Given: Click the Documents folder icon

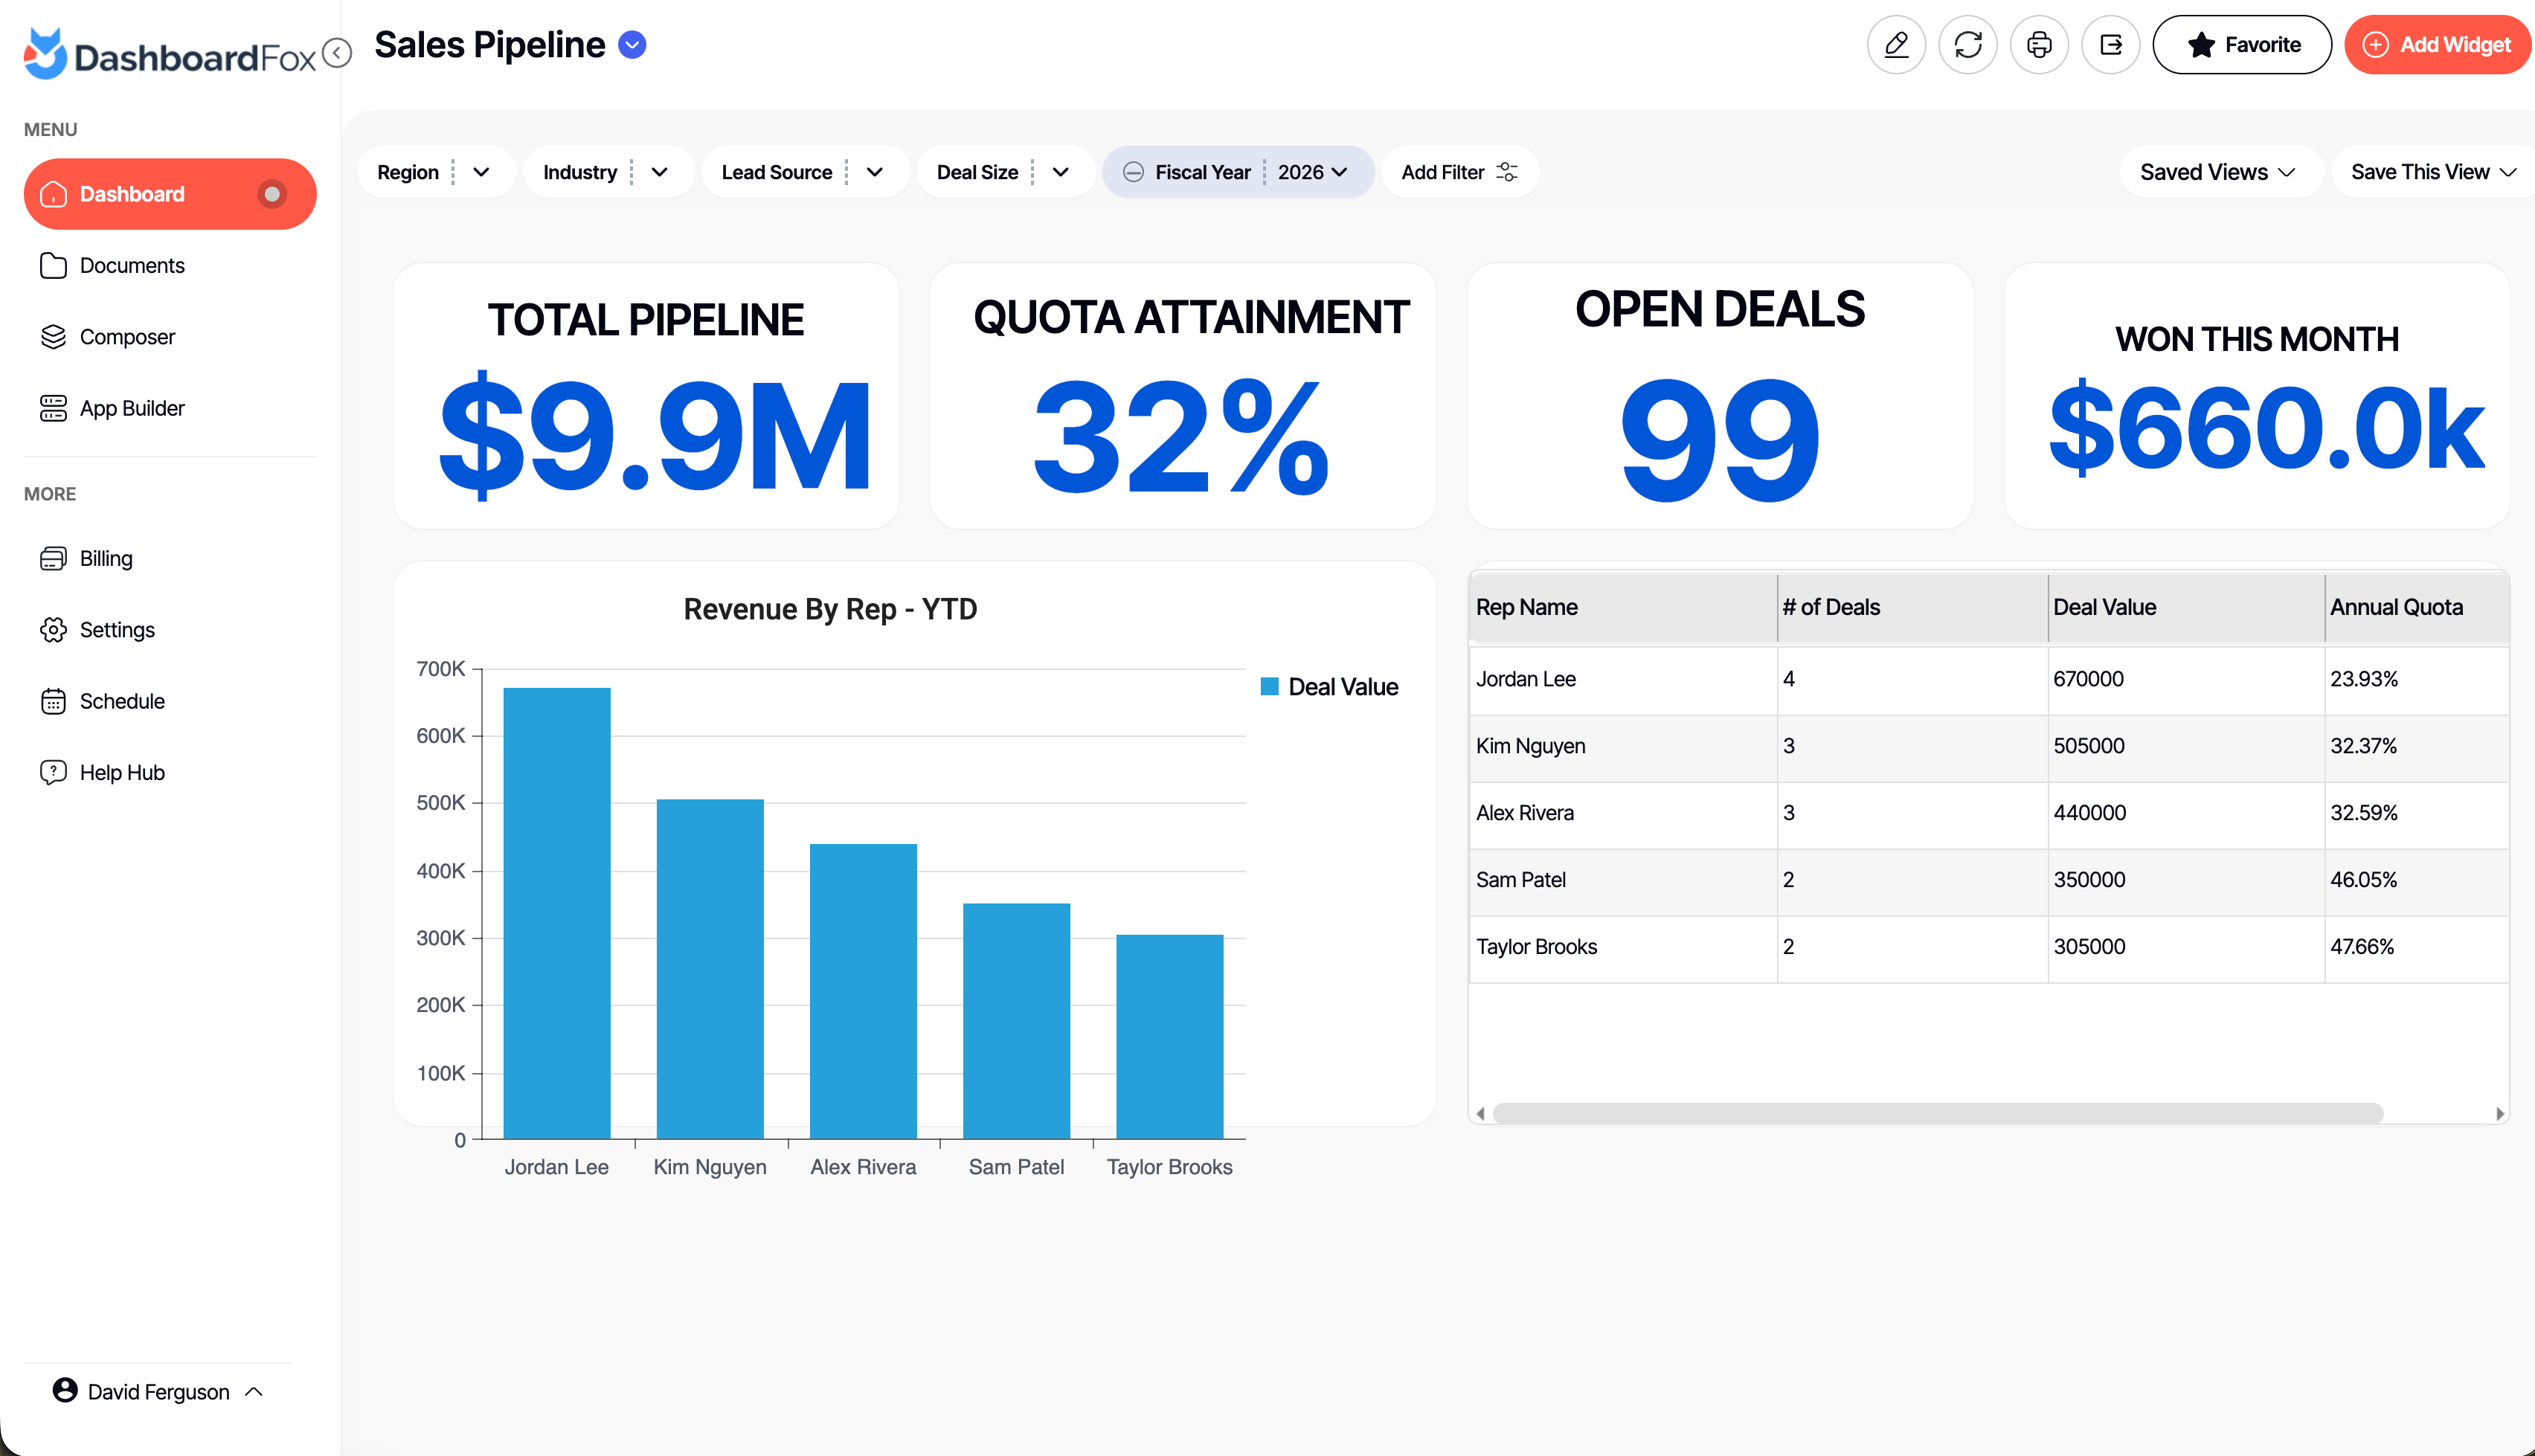Looking at the screenshot, I should tap(53, 265).
